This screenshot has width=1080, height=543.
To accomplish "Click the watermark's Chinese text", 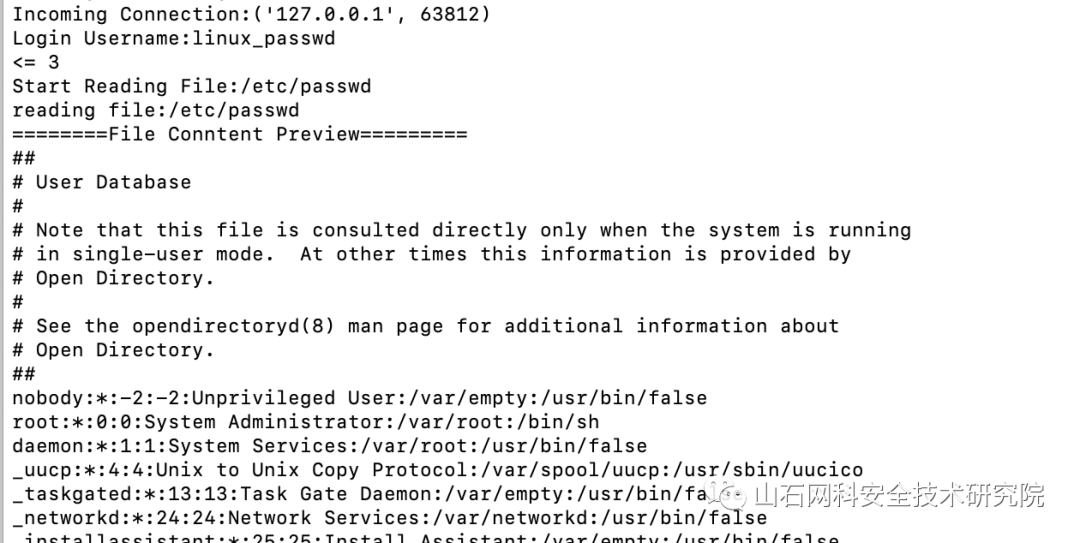I will tap(899, 495).
